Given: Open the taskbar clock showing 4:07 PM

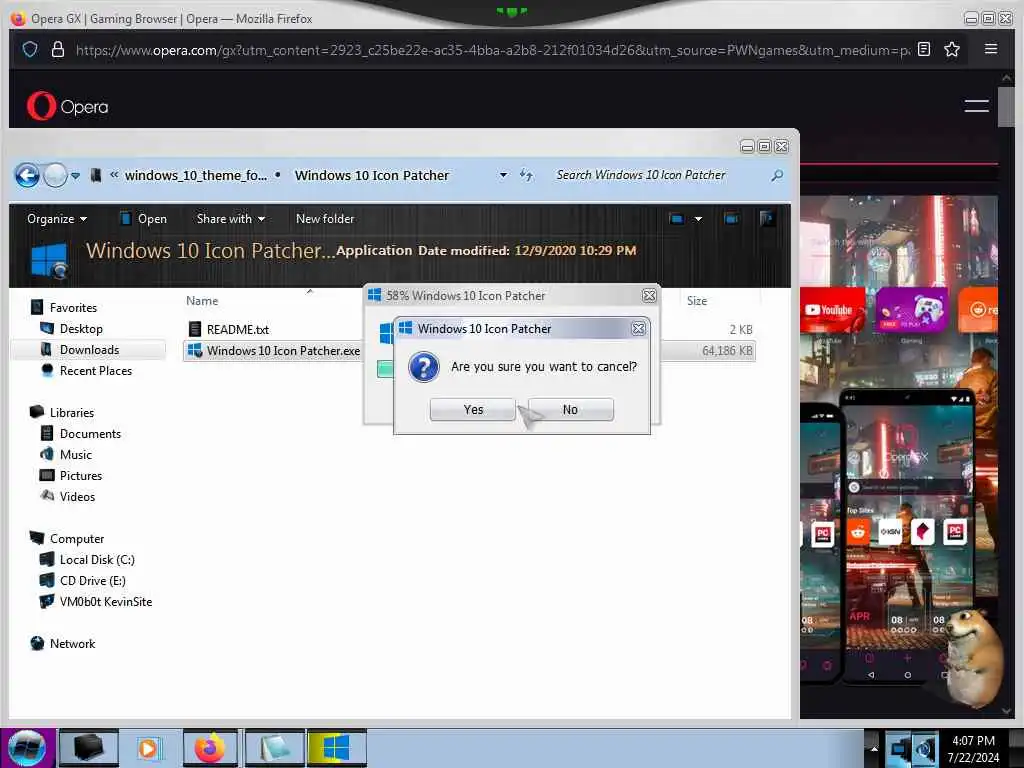Looking at the screenshot, I should 974,749.
